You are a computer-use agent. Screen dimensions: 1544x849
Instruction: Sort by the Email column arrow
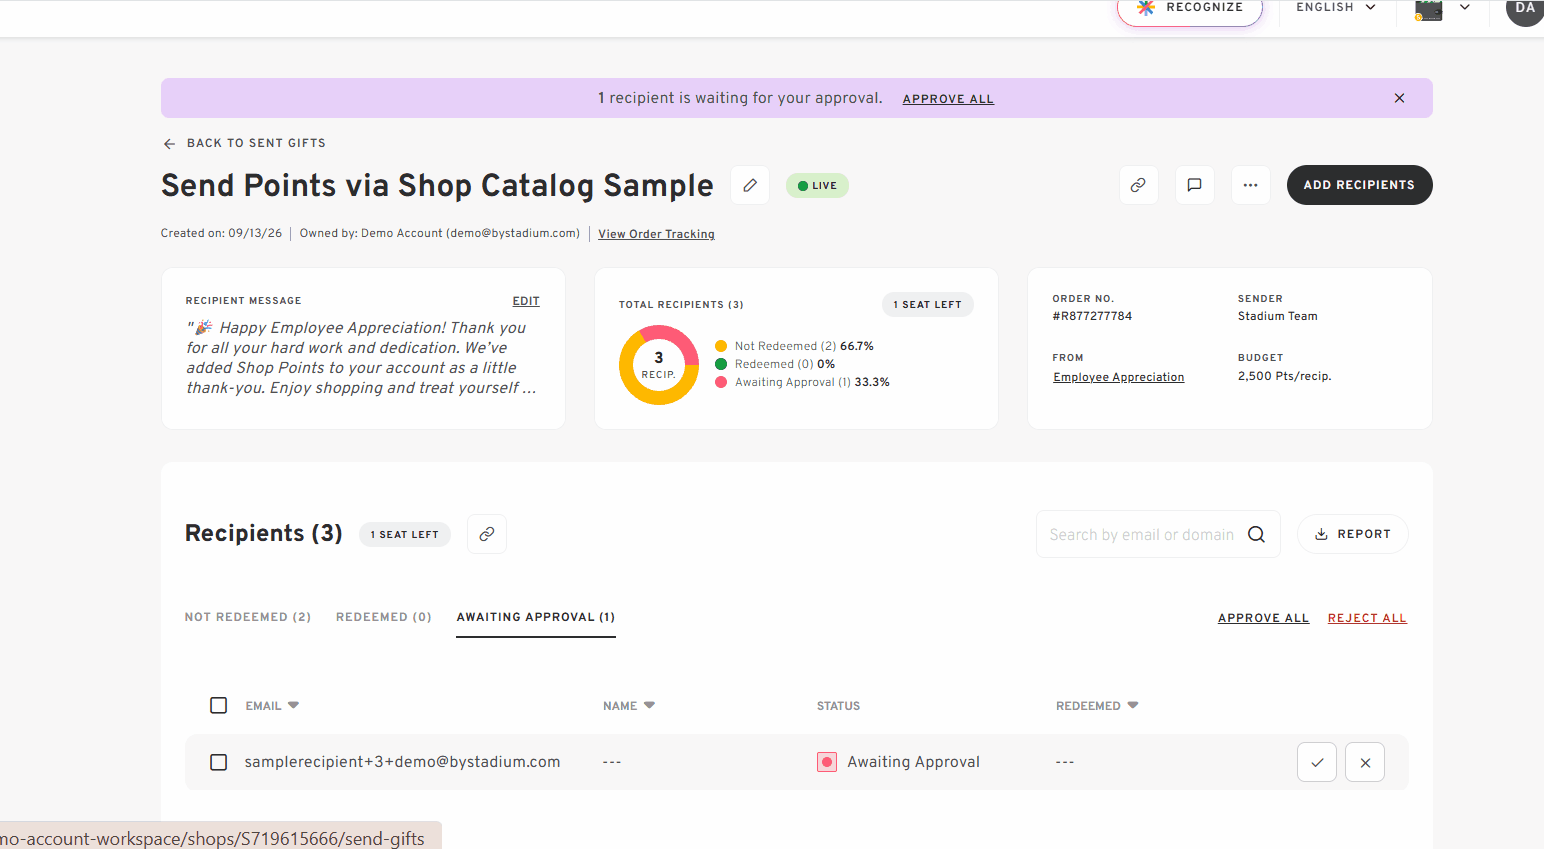(x=293, y=705)
